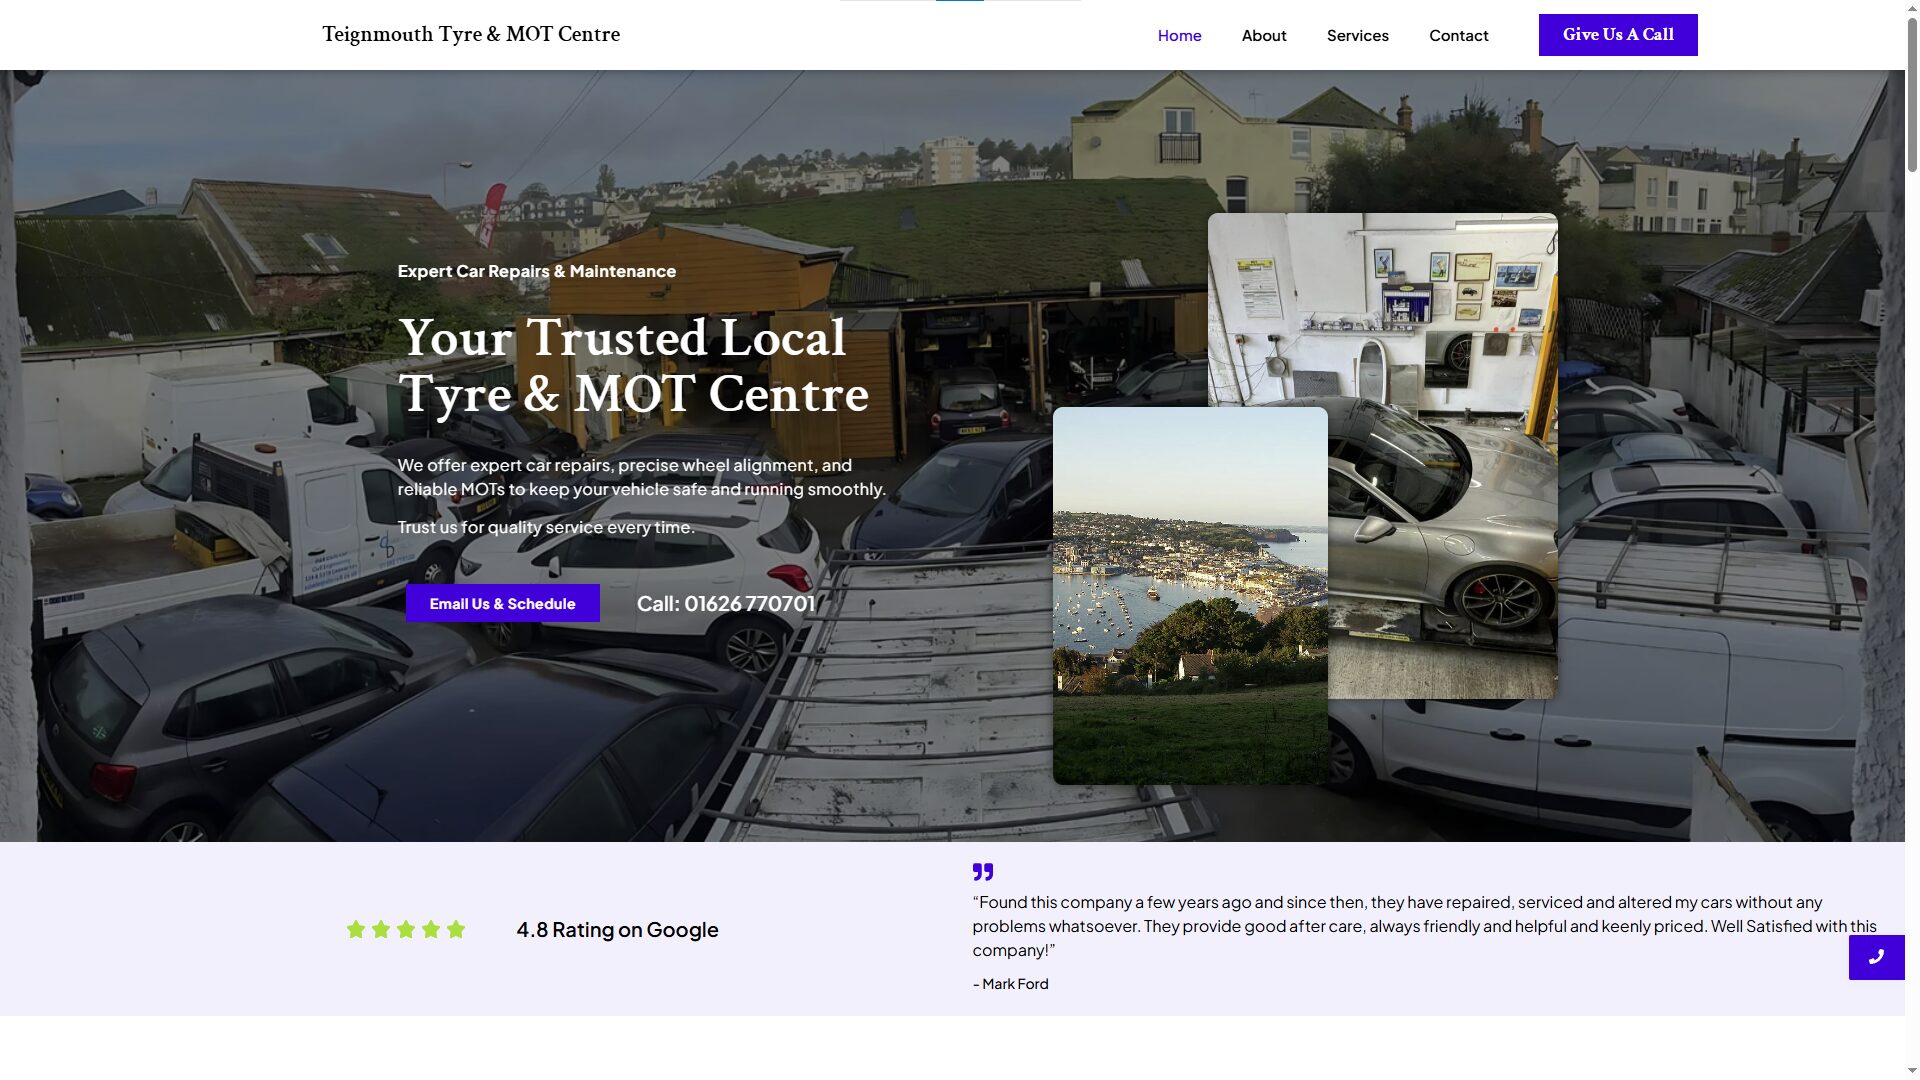
Task: Click the Email Us & Schedule button
Action: coord(502,603)
